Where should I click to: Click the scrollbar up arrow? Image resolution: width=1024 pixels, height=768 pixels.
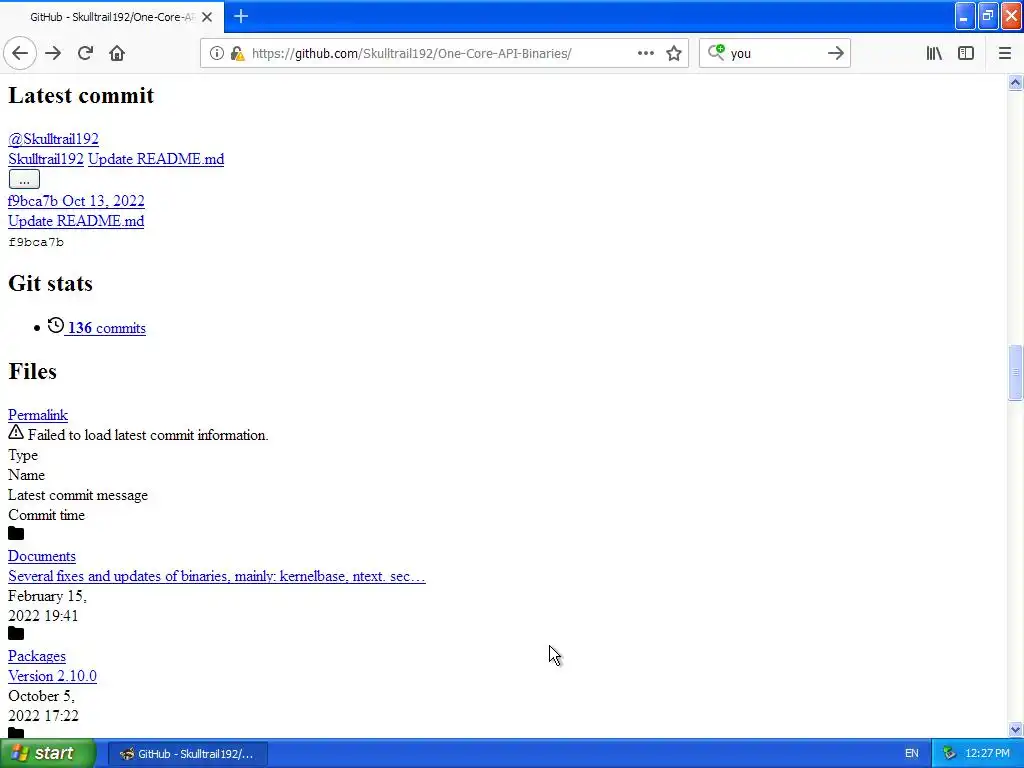pyautogui.click(x=1015, y=82)
